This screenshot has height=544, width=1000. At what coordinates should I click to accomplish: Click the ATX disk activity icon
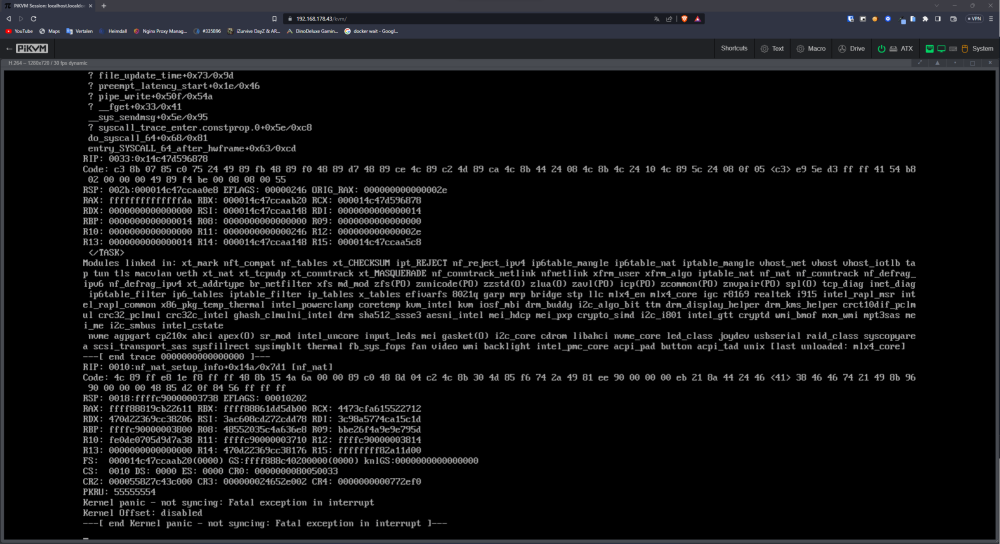tap(893, 48)
